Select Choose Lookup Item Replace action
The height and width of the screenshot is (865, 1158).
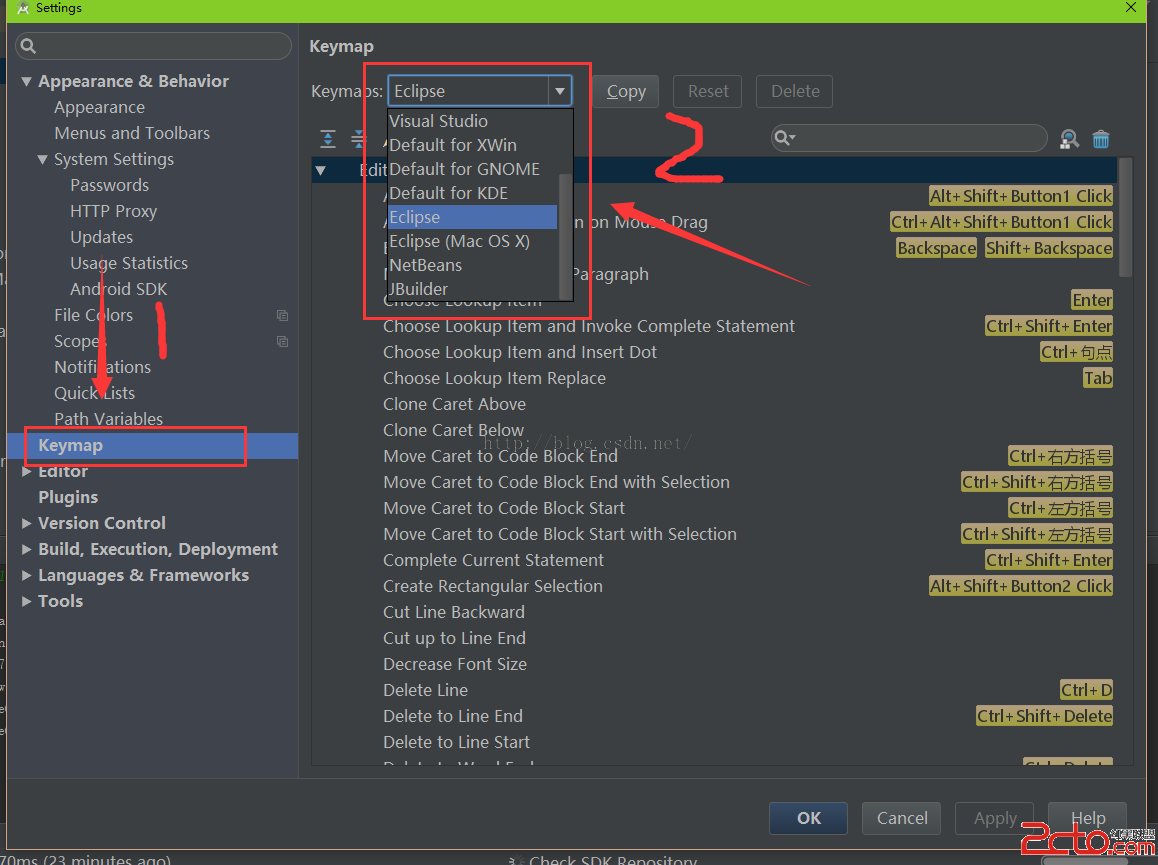pos(495,378)
